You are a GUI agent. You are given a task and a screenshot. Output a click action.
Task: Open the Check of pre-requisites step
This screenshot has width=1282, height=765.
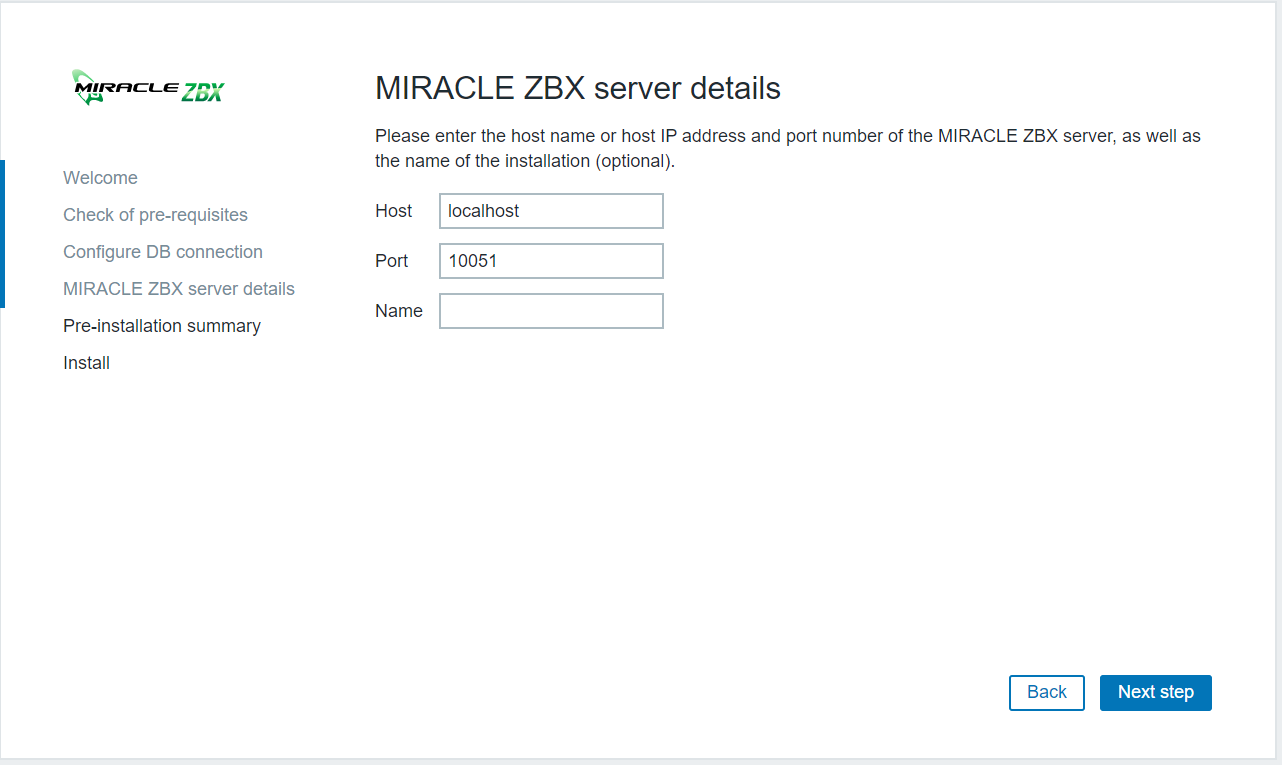coord(155,215)
